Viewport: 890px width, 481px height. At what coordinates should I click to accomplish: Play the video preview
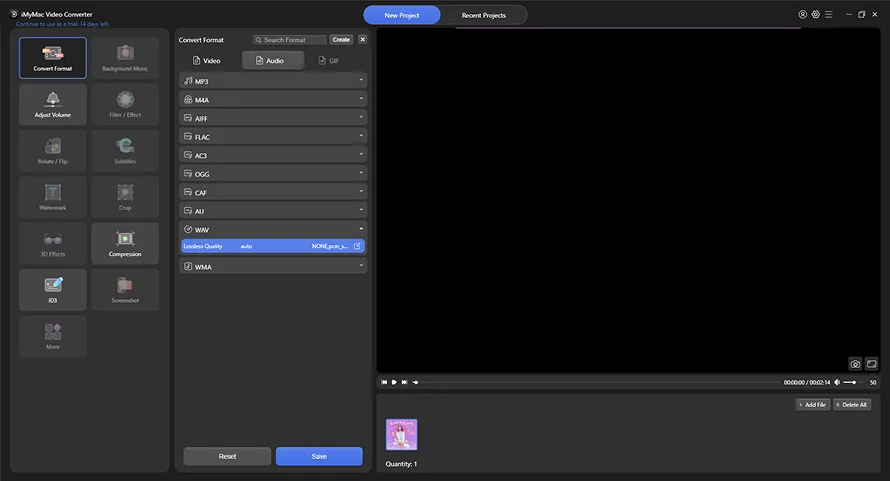click(x=394, y=382)
